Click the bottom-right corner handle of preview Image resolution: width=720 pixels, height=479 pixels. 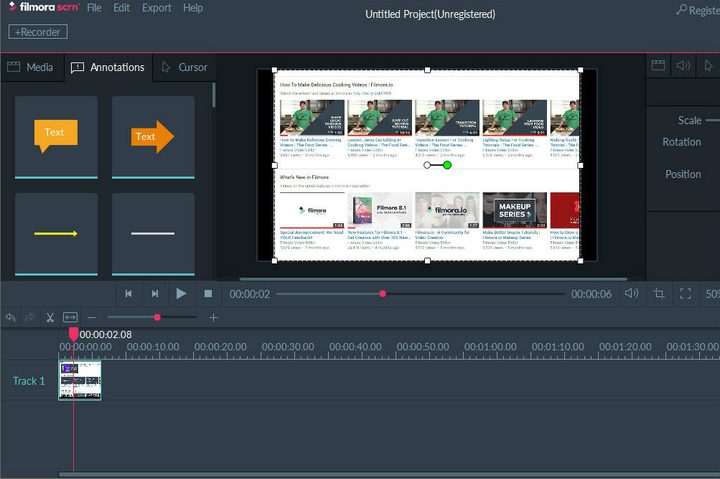(580, 261)
